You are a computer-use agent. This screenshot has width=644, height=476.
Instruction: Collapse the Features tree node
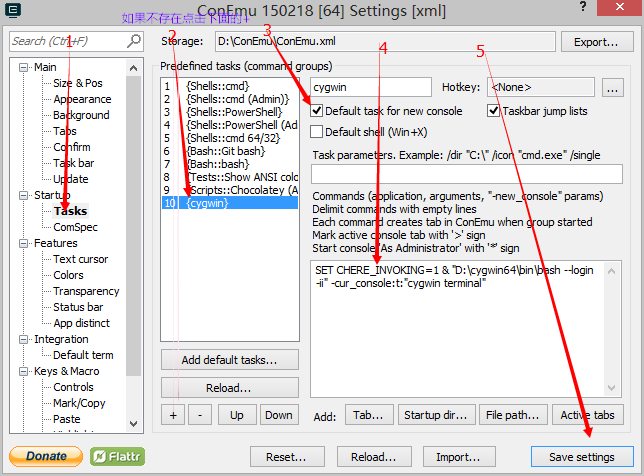24,244
